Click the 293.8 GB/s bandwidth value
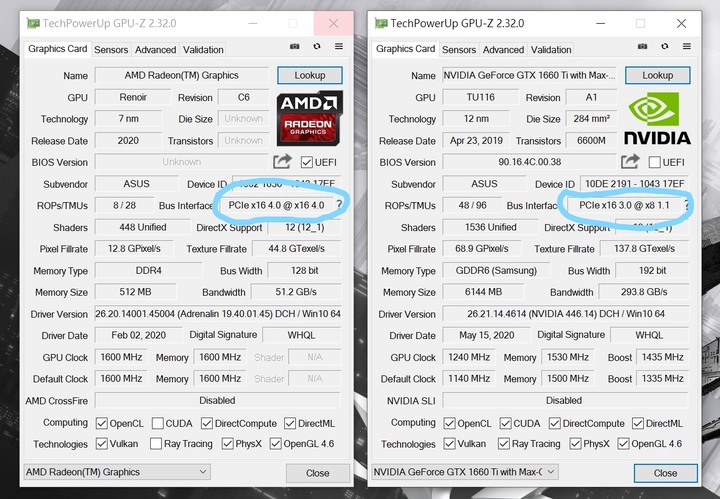The height and width of the screenshot is (499, 720). pyautogui.click(x=644, y=292)
